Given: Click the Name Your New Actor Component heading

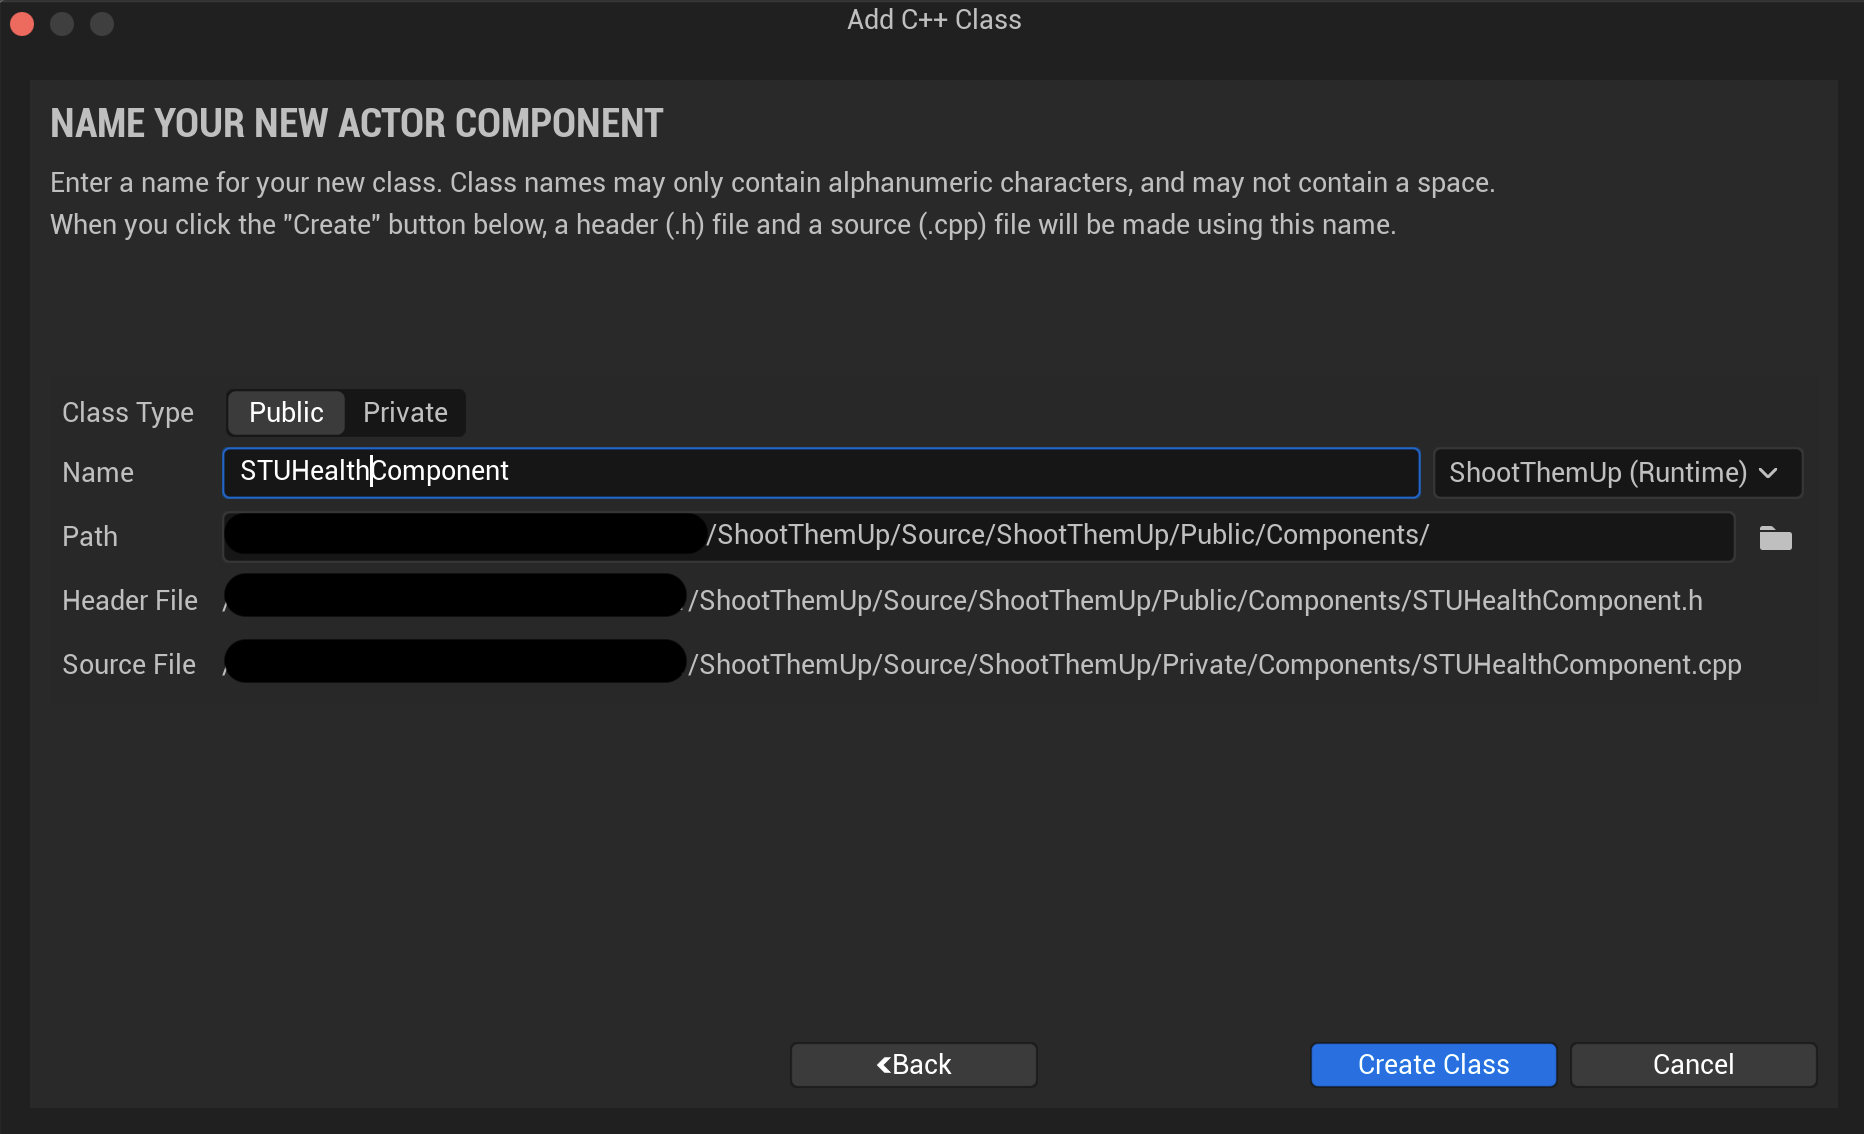Looking at the screenshot, I should 357,124.
